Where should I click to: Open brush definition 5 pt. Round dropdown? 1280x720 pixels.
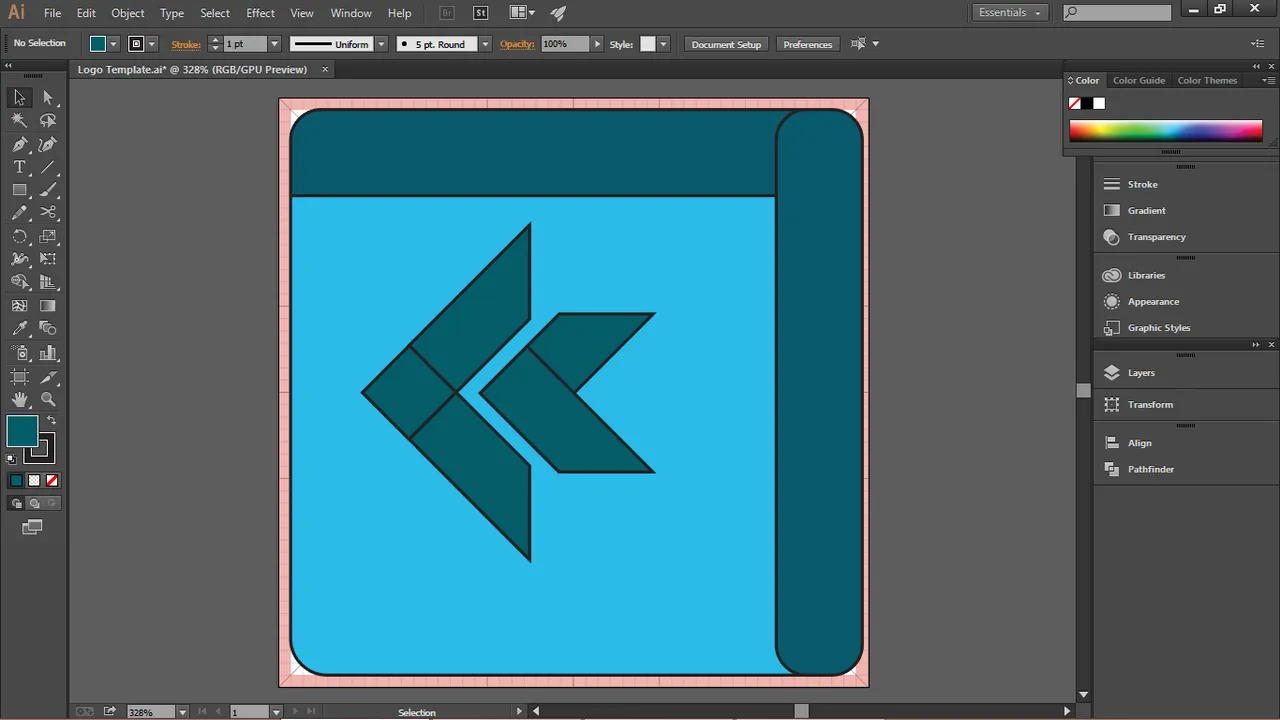point(485,44)
